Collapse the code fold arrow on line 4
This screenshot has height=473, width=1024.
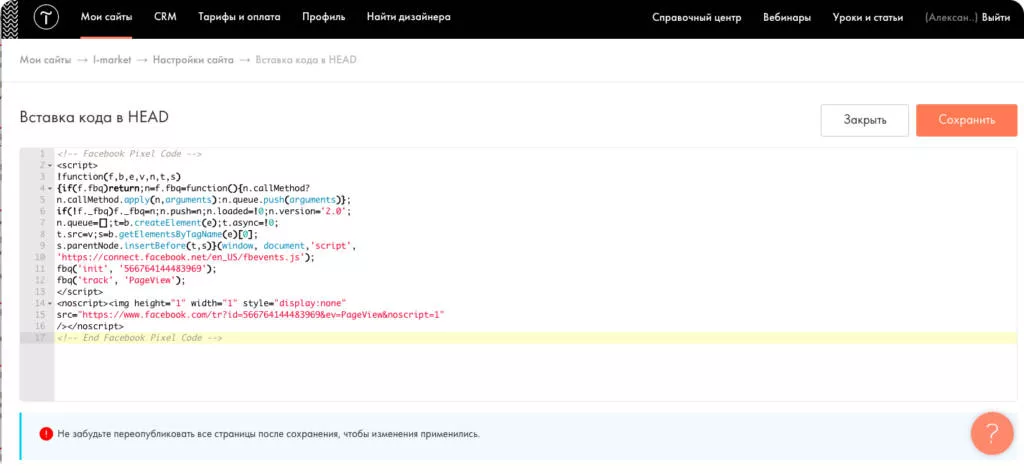point(50,189)
